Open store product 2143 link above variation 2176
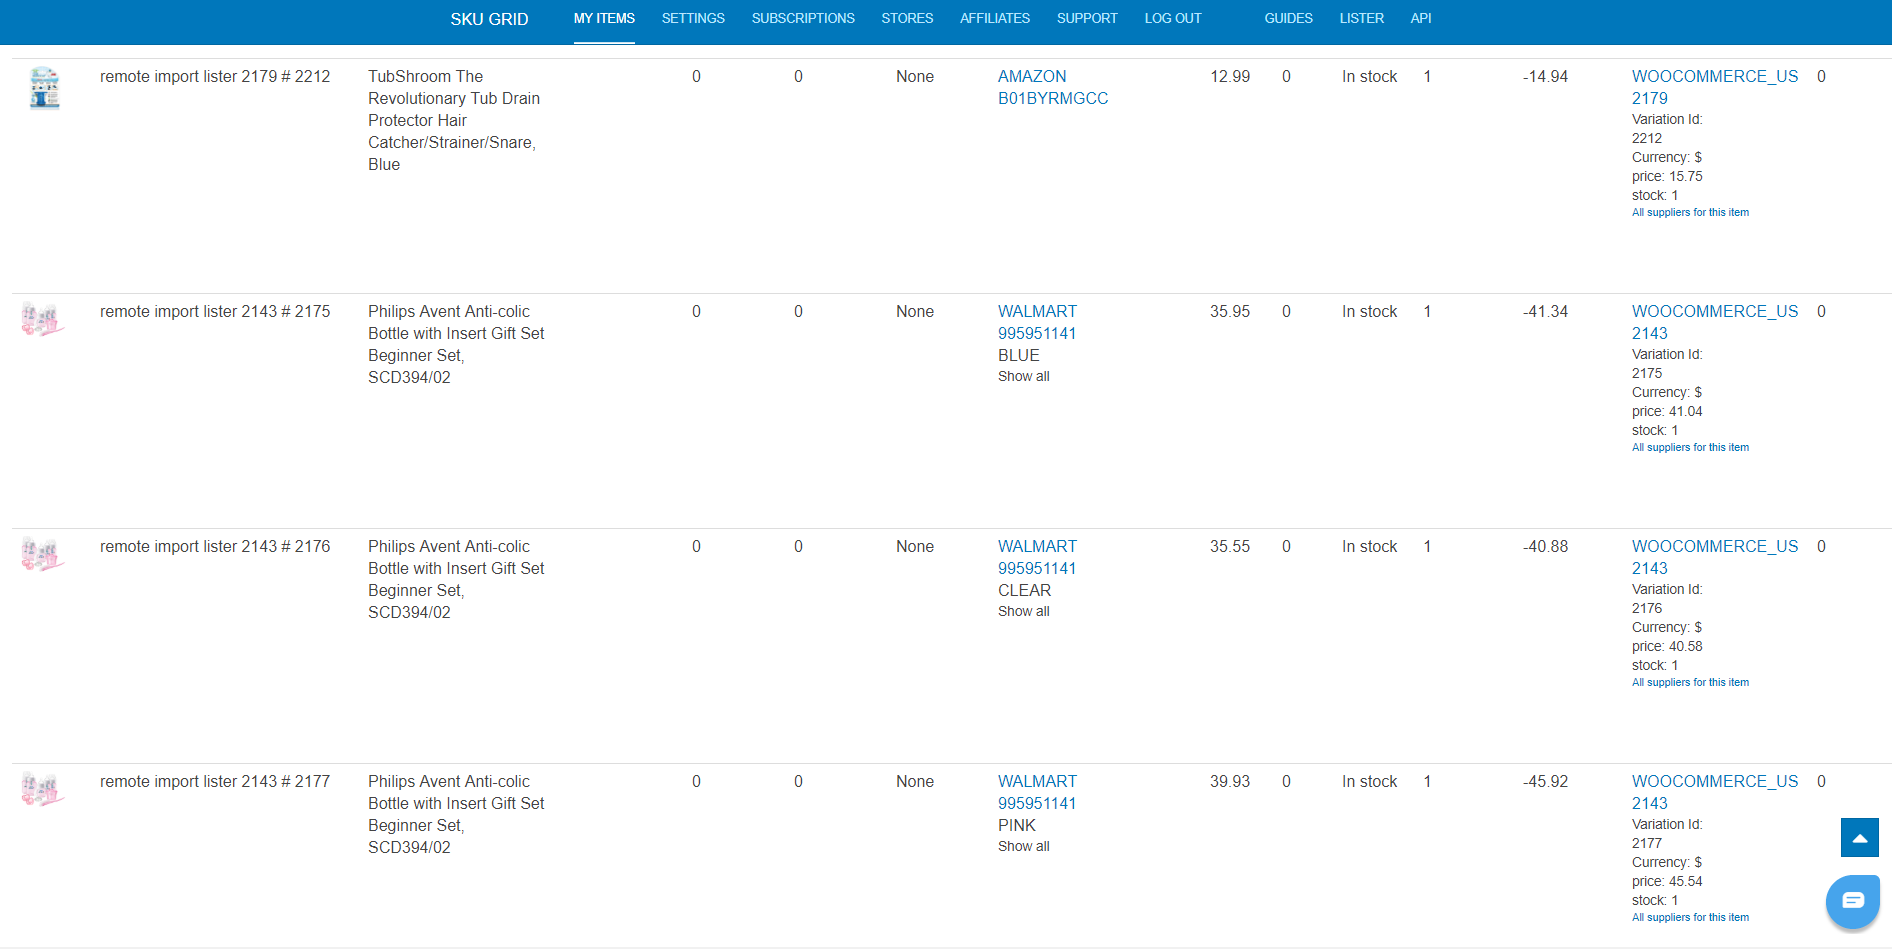This screenshot has width=1892, height=949. (1650, 568)
